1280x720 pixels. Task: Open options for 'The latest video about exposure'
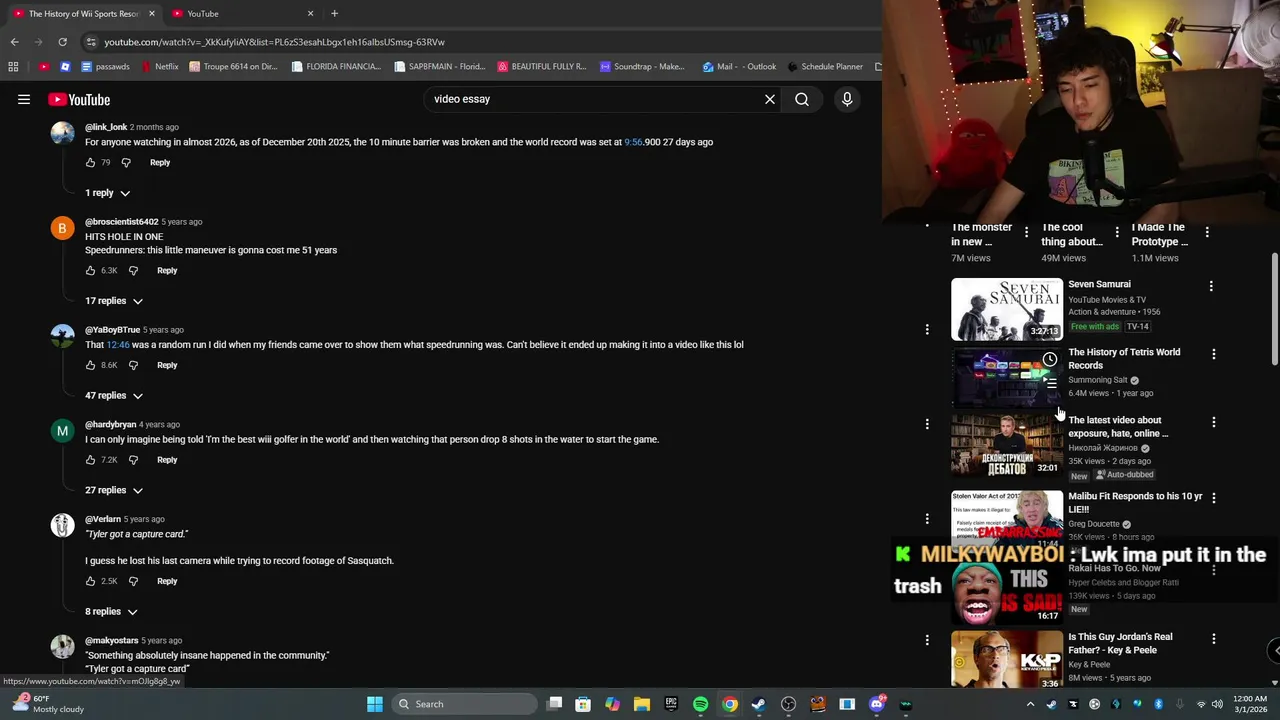pos(1214,422)
